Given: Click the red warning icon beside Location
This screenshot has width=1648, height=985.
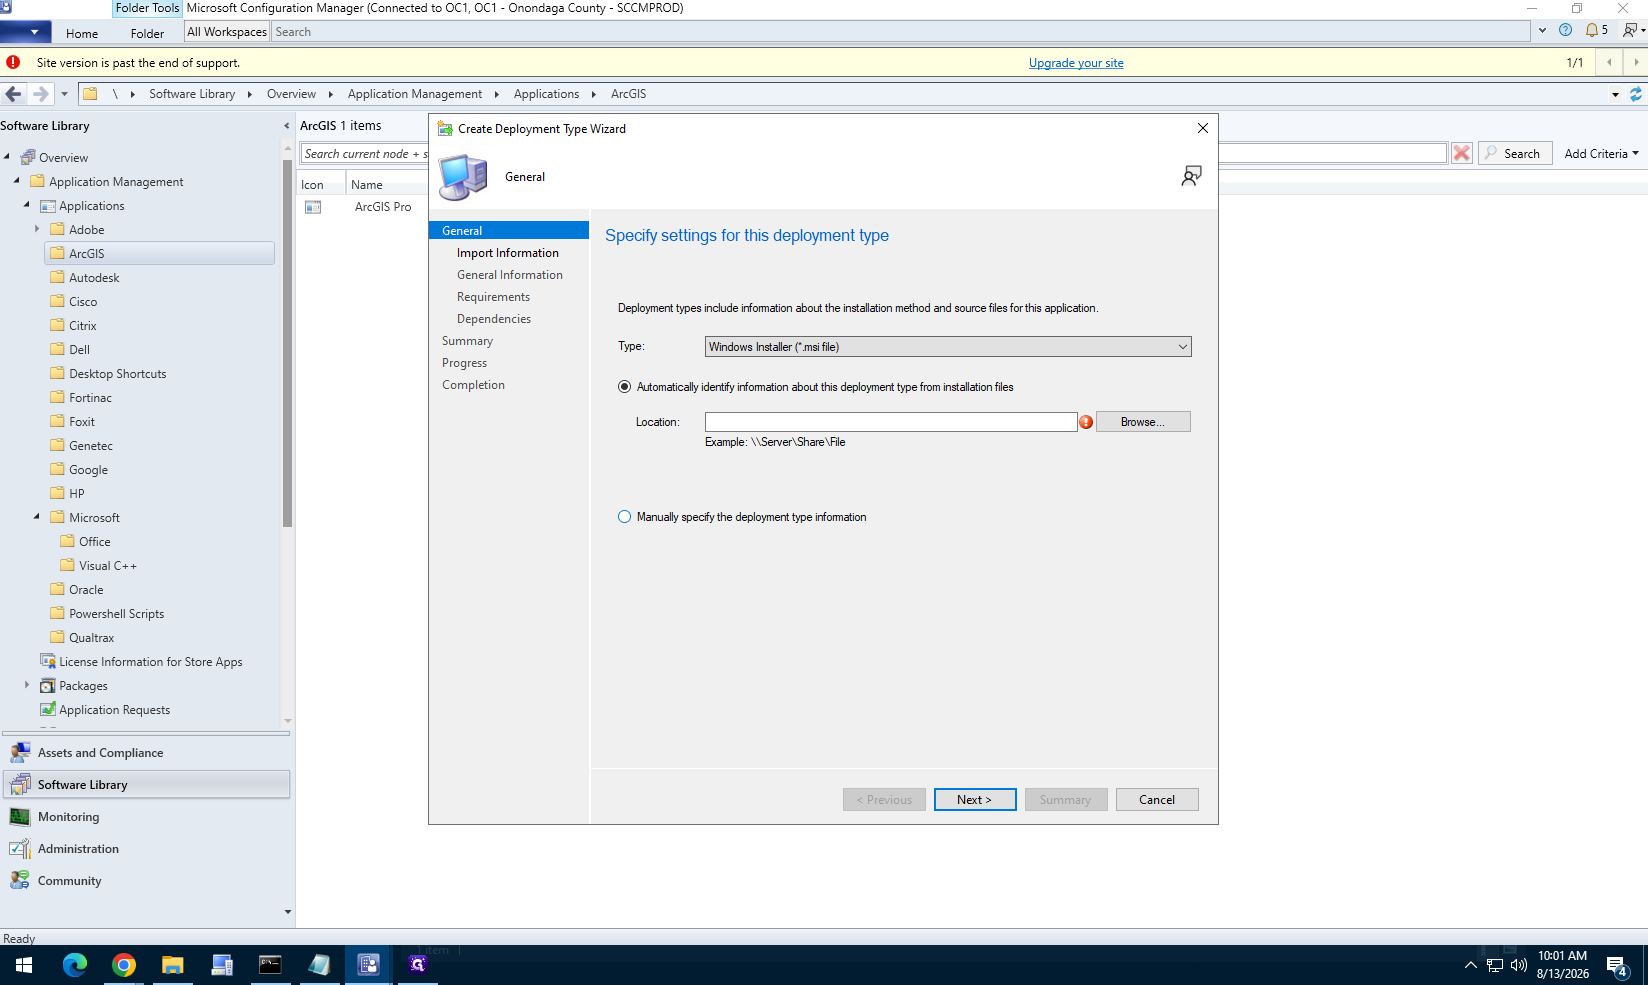Looking at the screenshot, I should coord(1086,422).
